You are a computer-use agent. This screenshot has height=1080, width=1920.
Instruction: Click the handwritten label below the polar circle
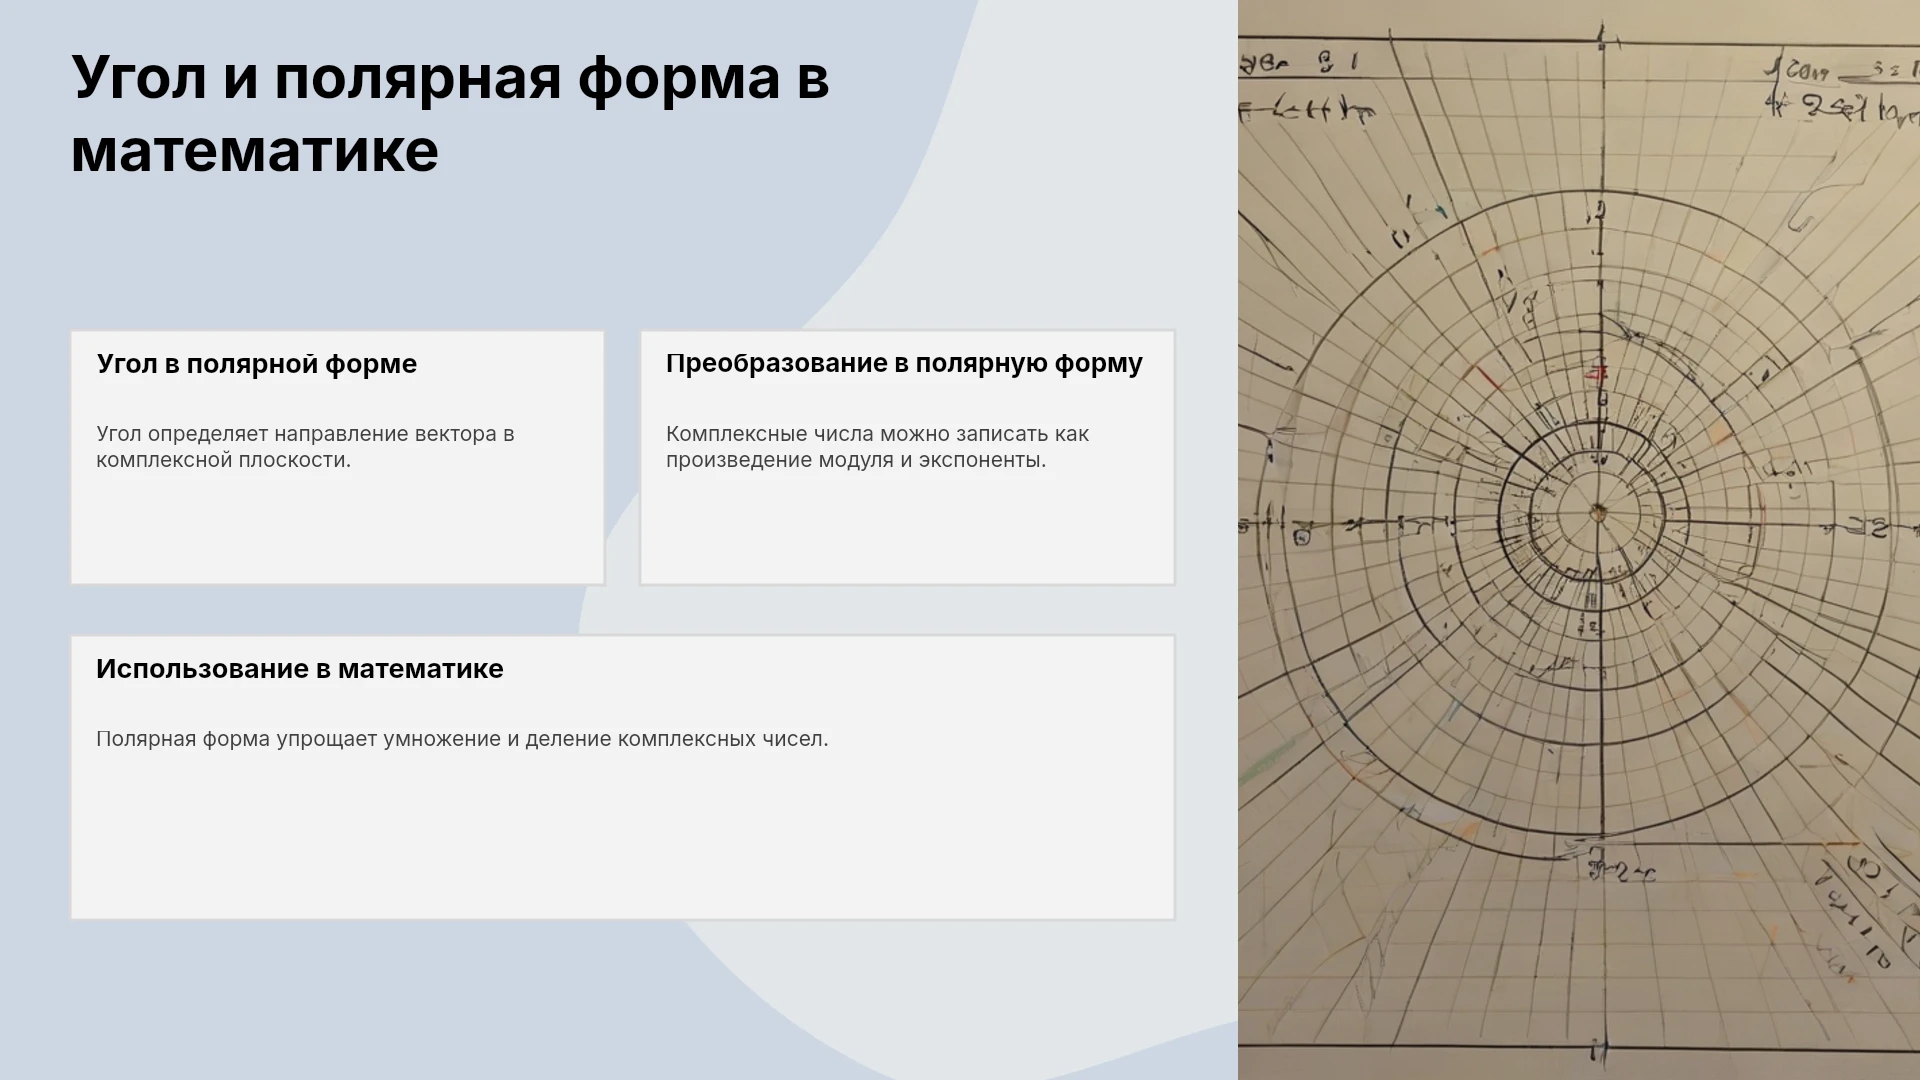(x=1622, y=873)
